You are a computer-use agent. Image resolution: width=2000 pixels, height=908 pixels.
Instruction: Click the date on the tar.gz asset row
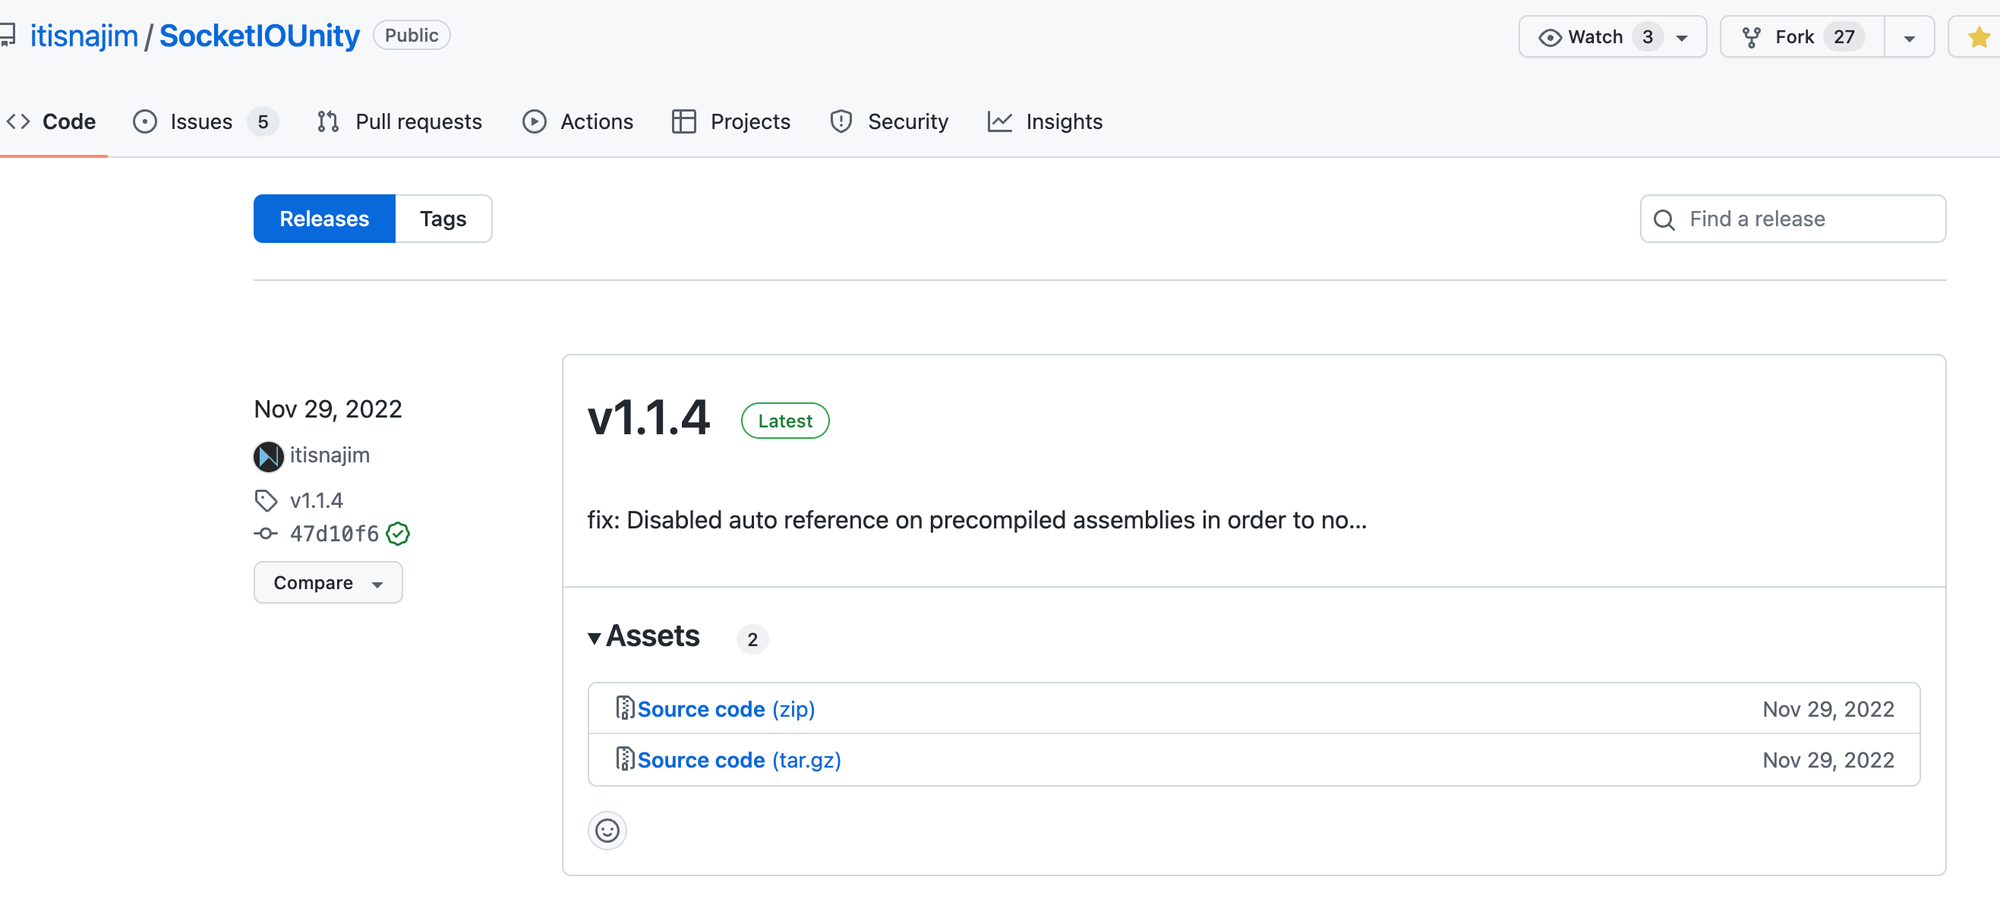(1828, 760)
